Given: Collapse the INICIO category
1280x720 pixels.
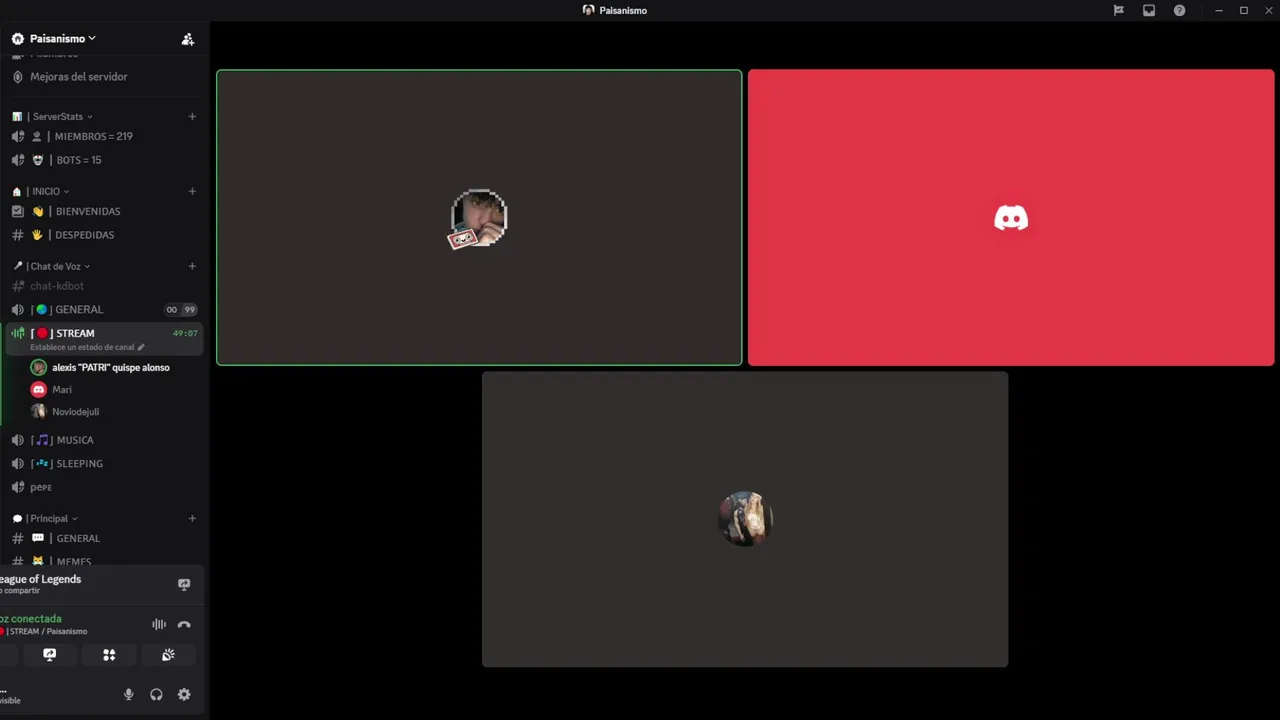Looking at the screenshot, I should point(50,192).
